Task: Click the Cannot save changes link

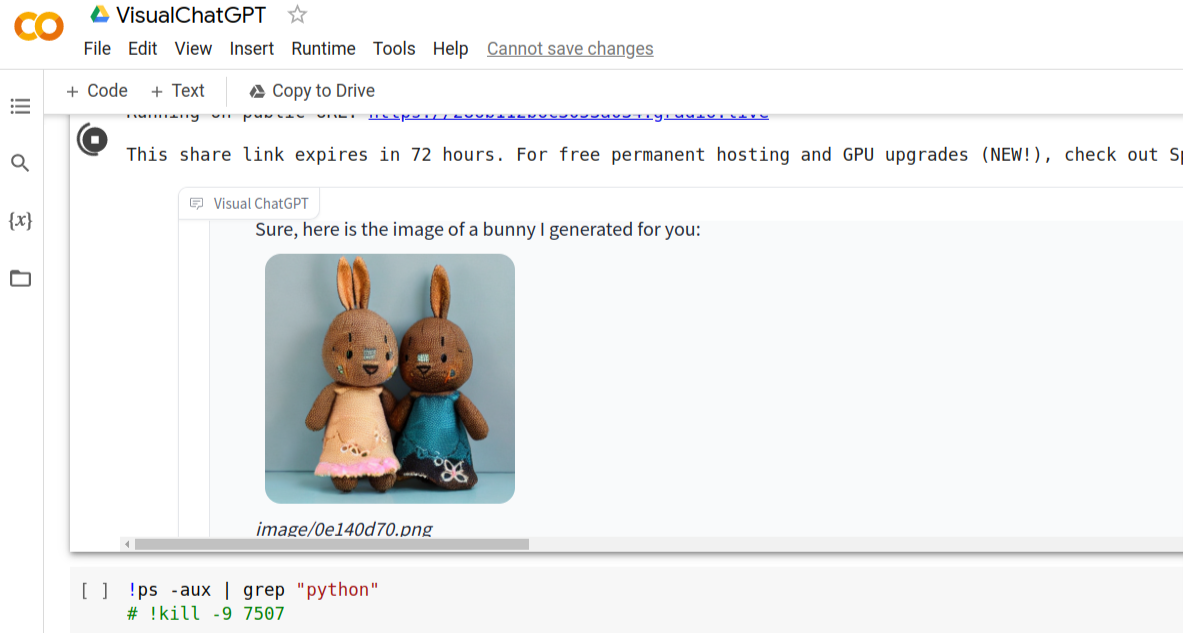Action: coord(570,49)
